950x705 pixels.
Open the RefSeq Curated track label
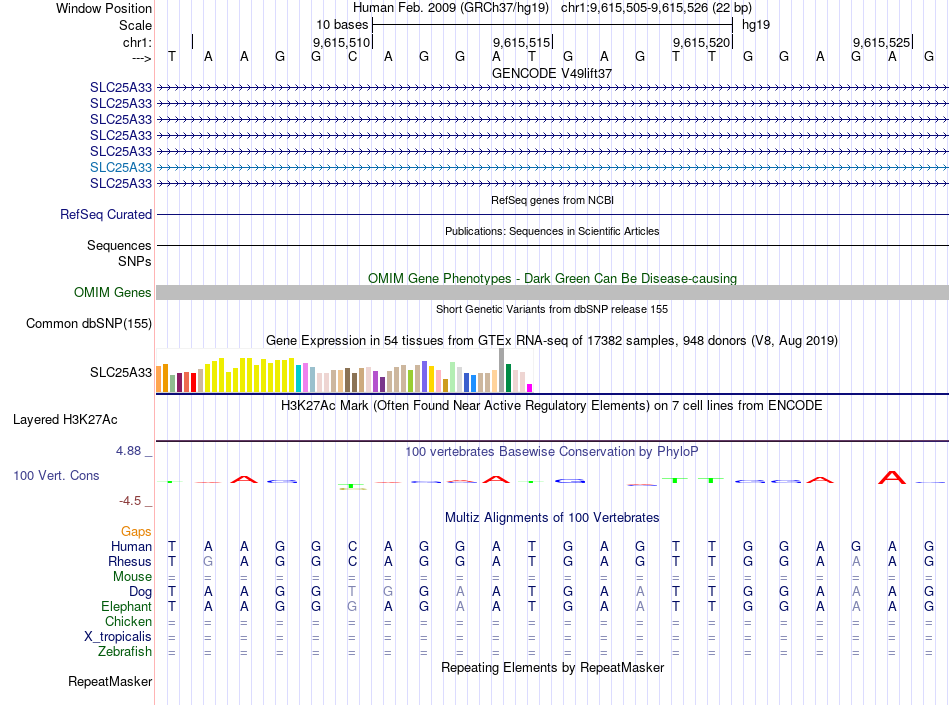pyautogui.click(x=106, y=214)
